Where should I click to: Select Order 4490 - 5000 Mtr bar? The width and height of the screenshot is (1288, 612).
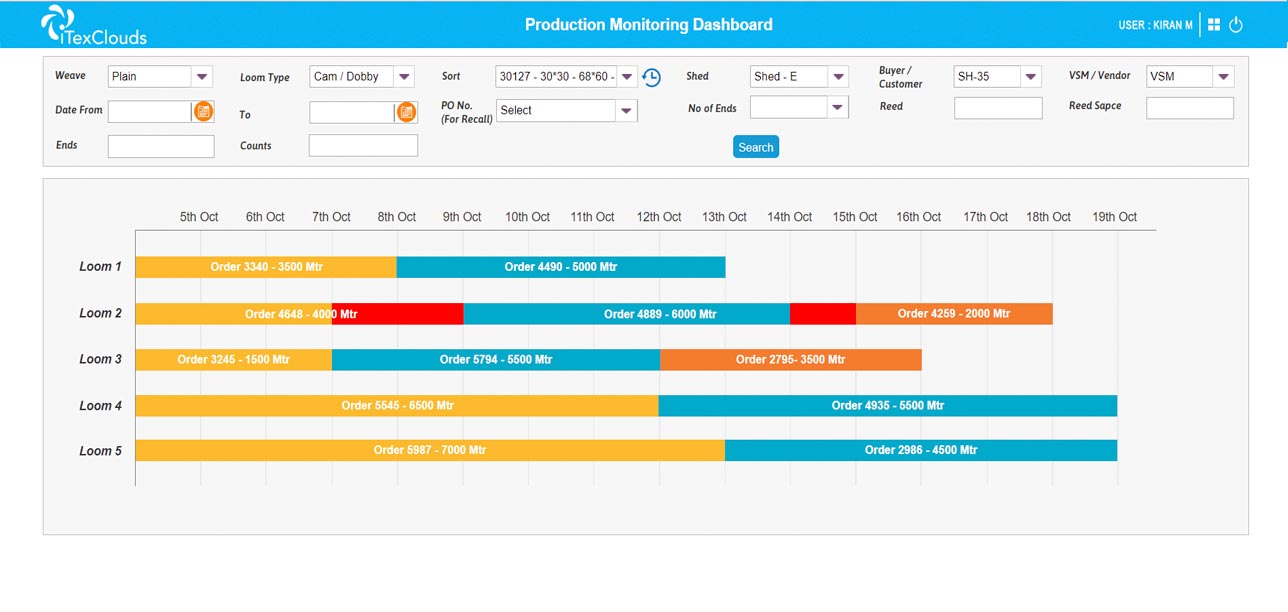560,267
